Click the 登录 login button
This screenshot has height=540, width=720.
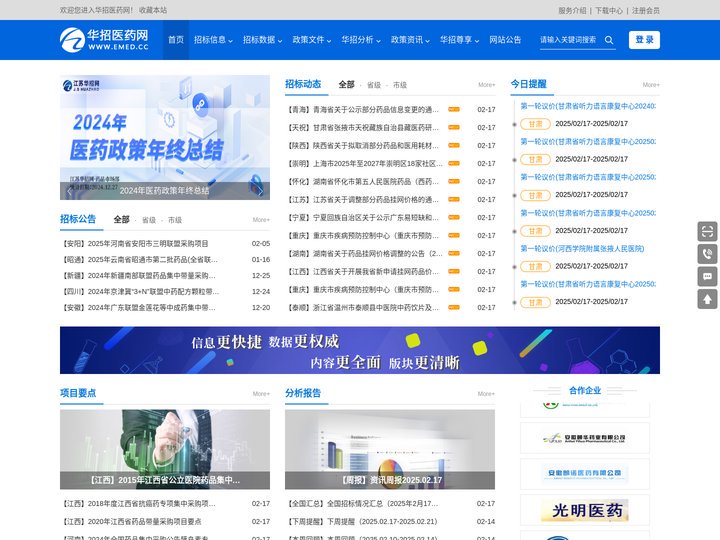644,40
